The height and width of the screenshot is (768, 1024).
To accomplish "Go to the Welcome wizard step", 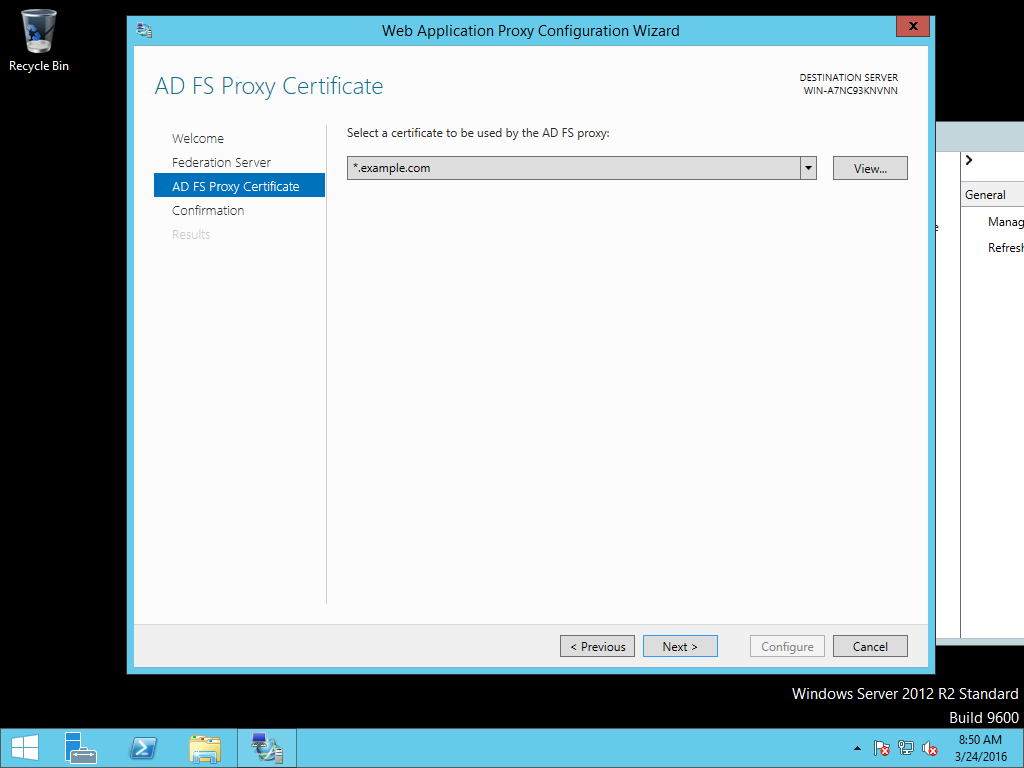I will pyautogui.click(x=198, y=138).
